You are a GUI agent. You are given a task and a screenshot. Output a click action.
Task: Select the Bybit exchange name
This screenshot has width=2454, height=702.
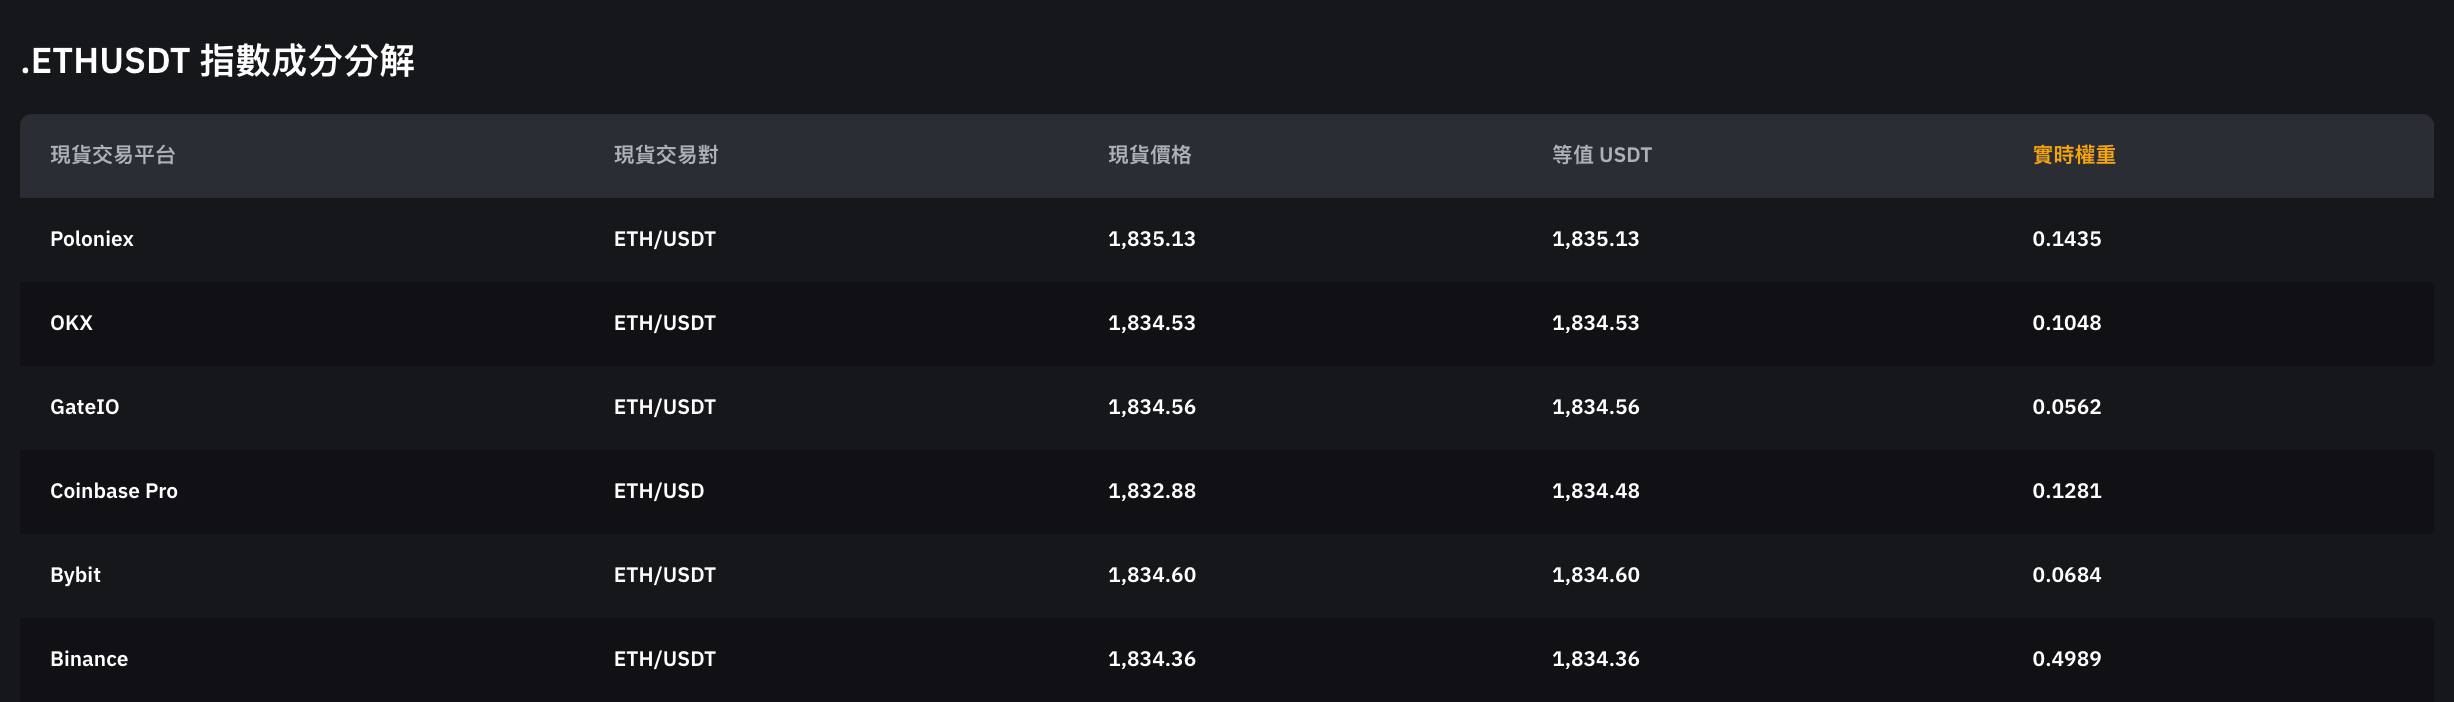(x=76, y=575)
